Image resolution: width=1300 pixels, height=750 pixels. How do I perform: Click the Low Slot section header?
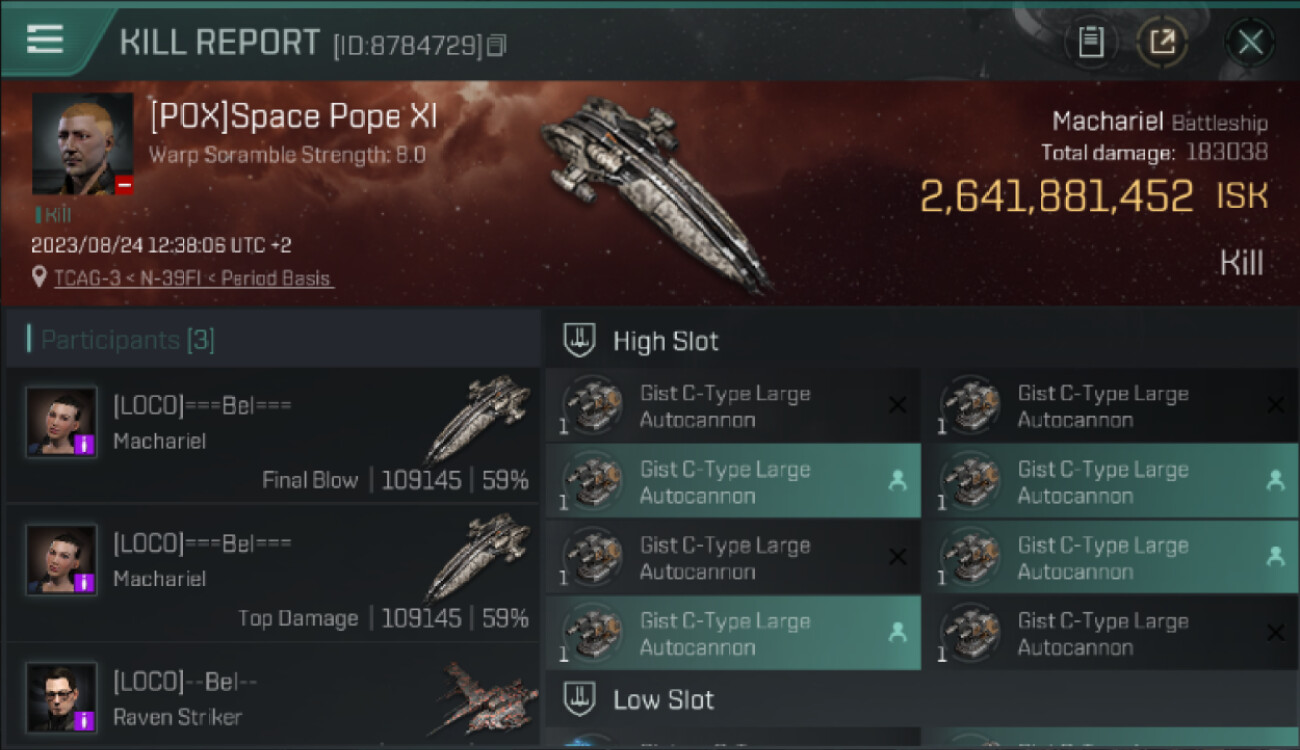(x=663, y=699)
